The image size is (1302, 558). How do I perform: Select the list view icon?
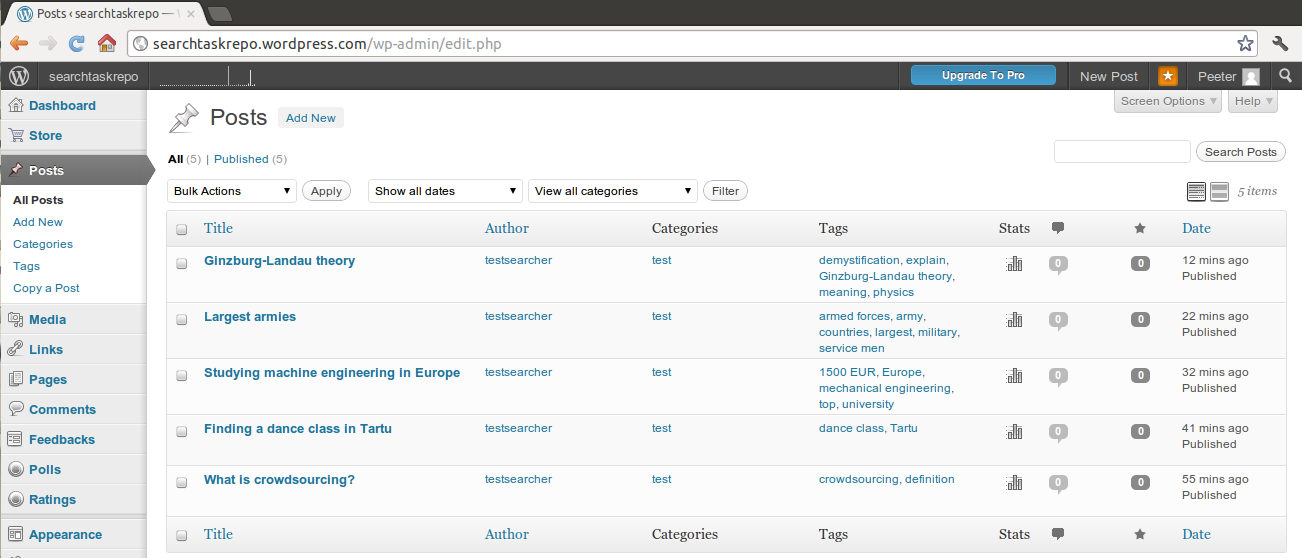(1196, 191)
